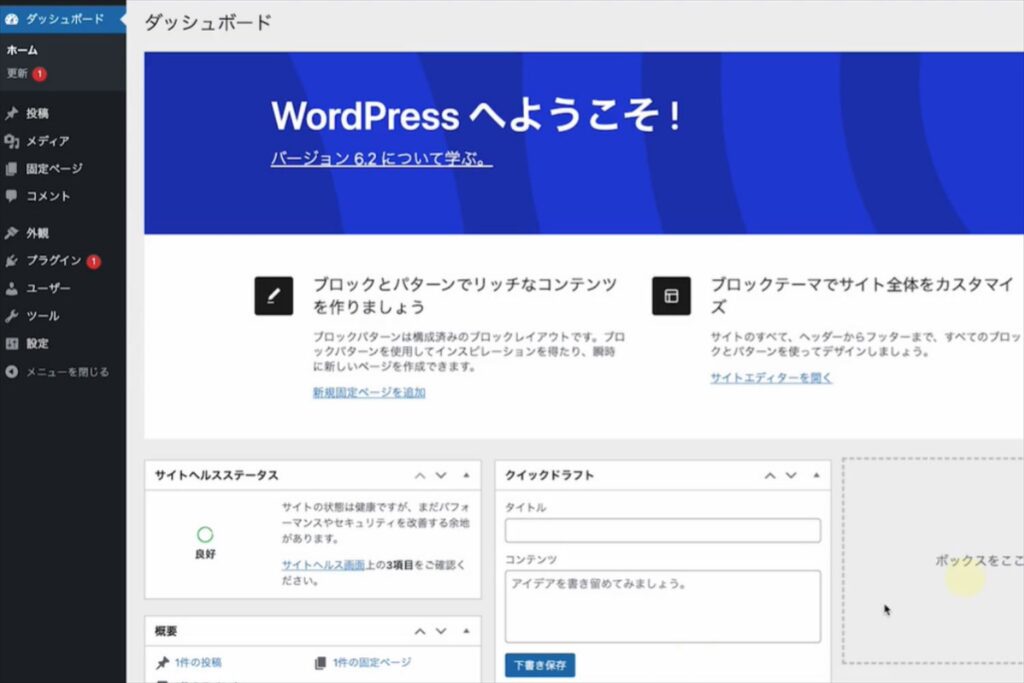The image size is (1024, 683).
Task: Collapse sidebar with メニューを閉じる
Action: [x=67, y=372]
